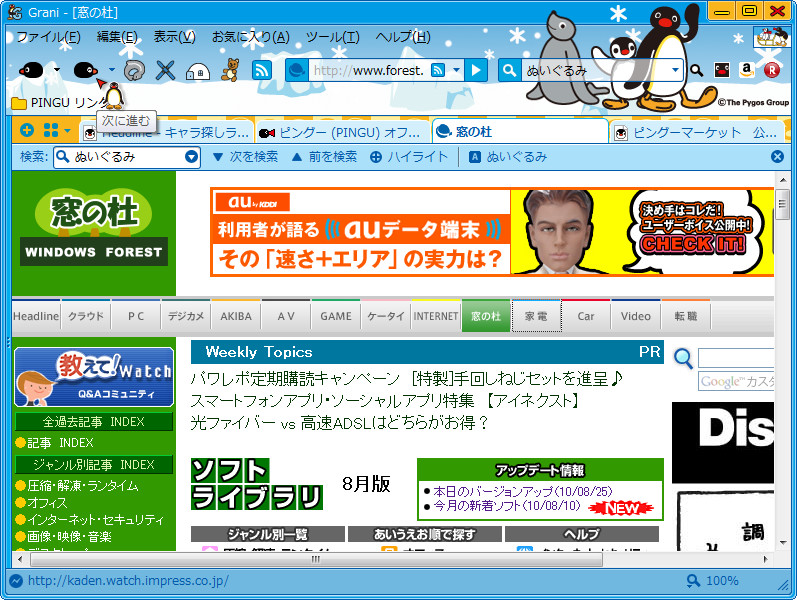Click the horizontal scrollbar thumb
797x600 pixels.
coord(316,559)
